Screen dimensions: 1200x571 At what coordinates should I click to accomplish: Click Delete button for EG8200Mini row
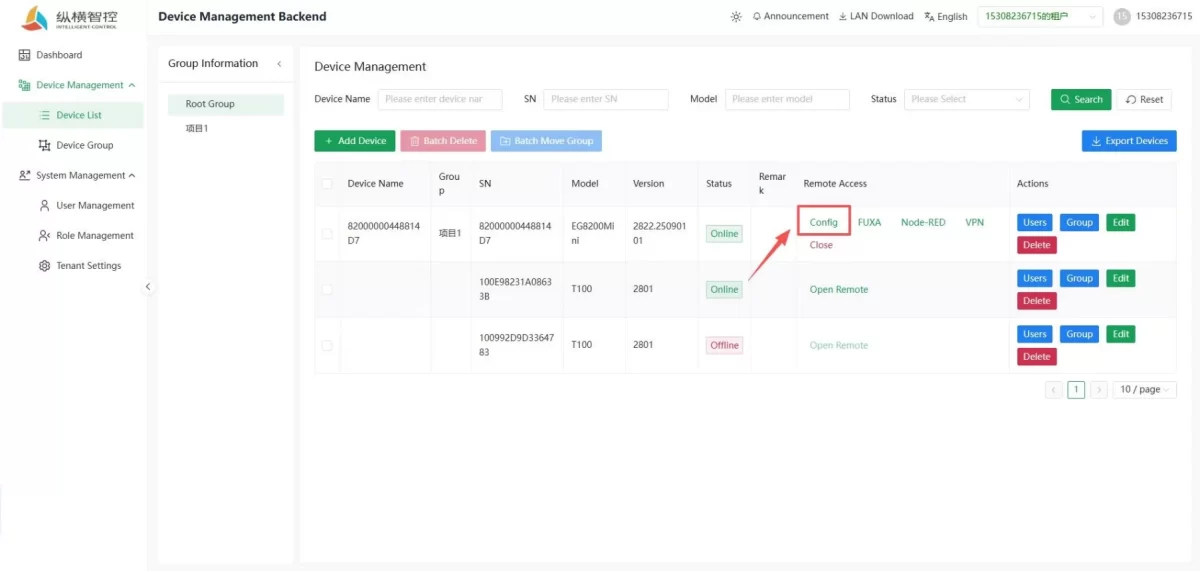[1037, 245]
